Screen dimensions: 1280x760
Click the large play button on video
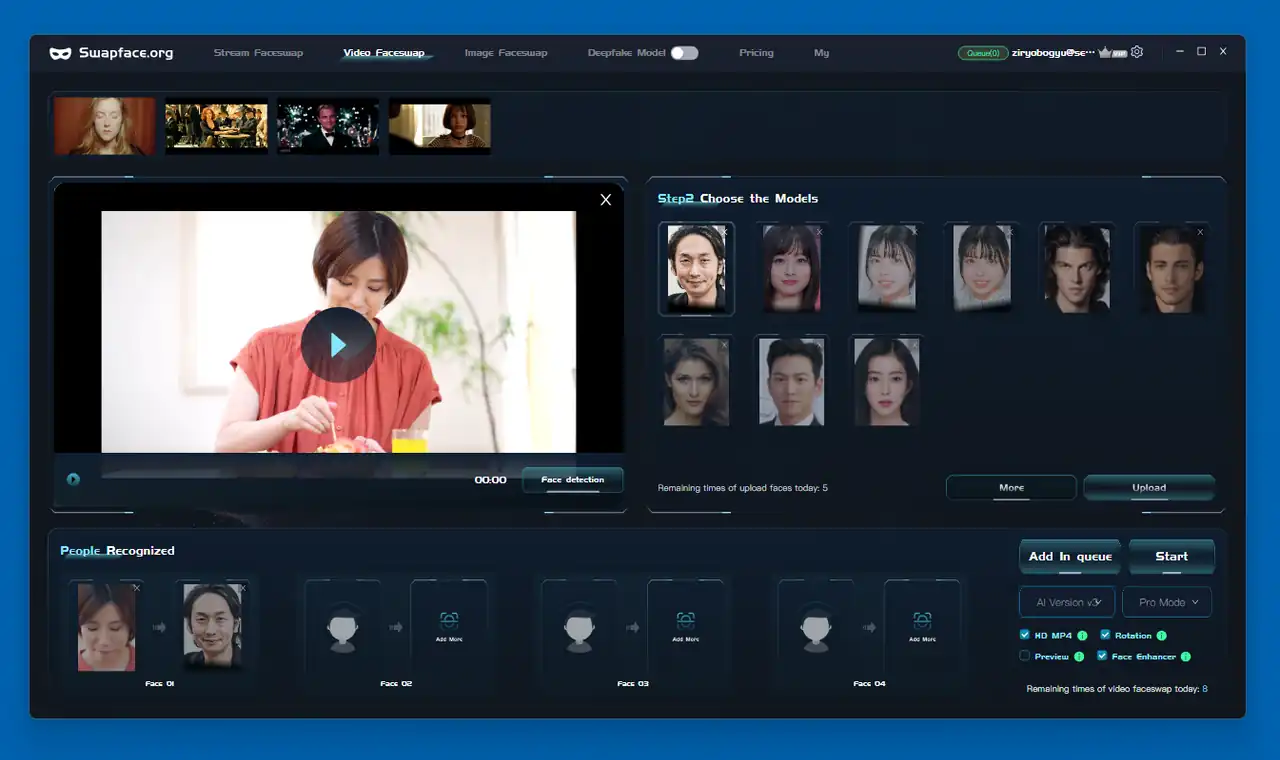pos(338,345)
